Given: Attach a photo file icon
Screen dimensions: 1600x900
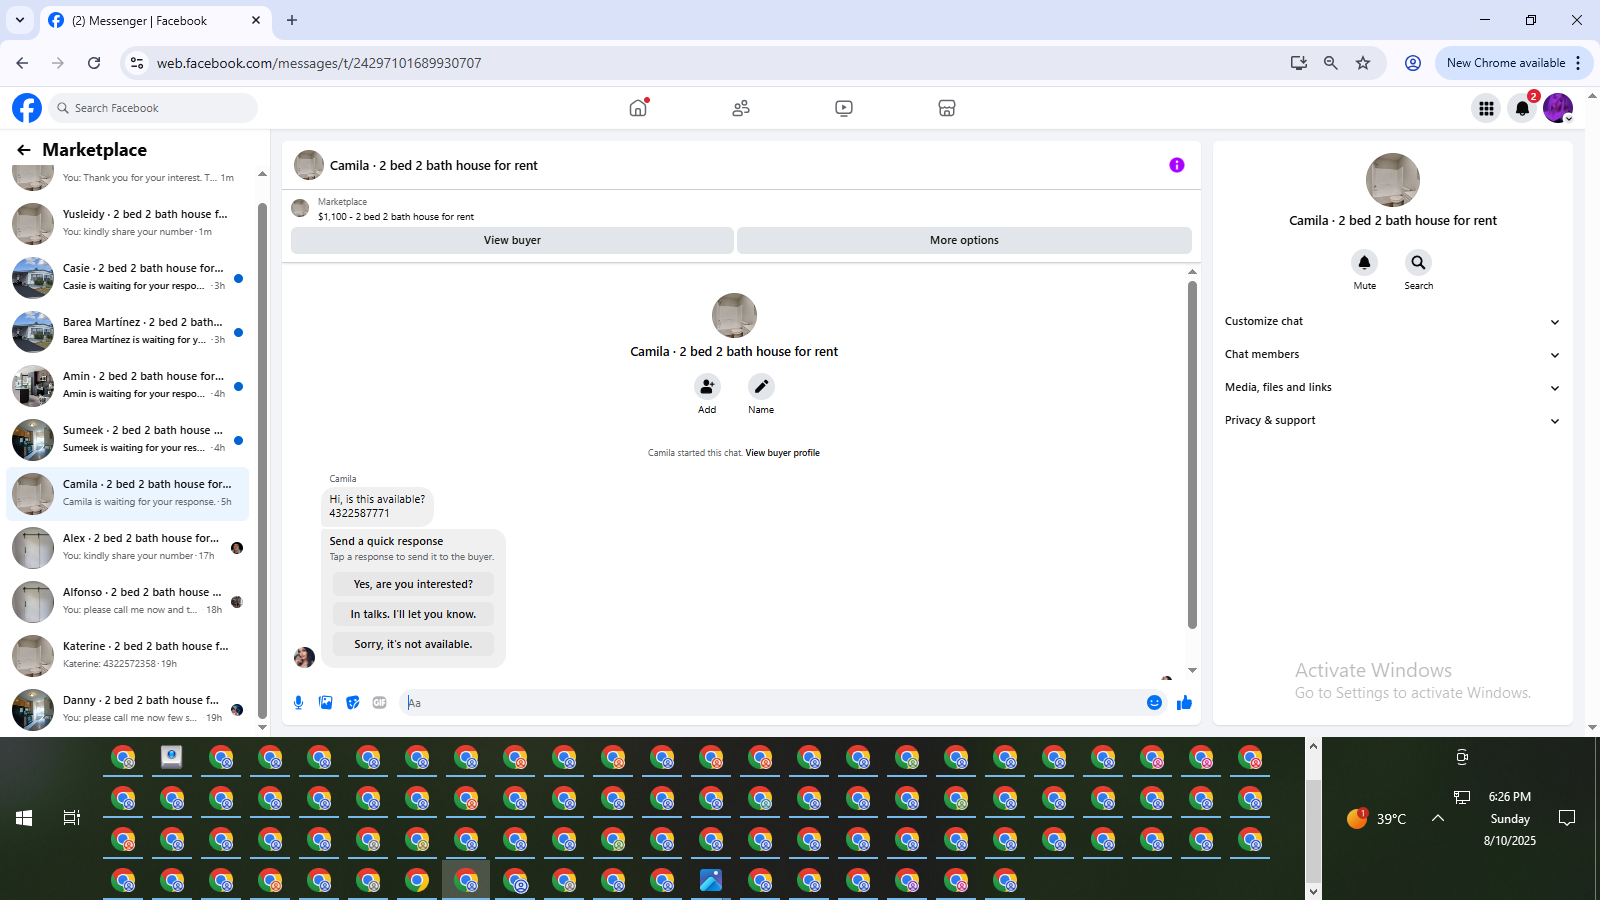Looking at the screenshot, I should [325, 703].
